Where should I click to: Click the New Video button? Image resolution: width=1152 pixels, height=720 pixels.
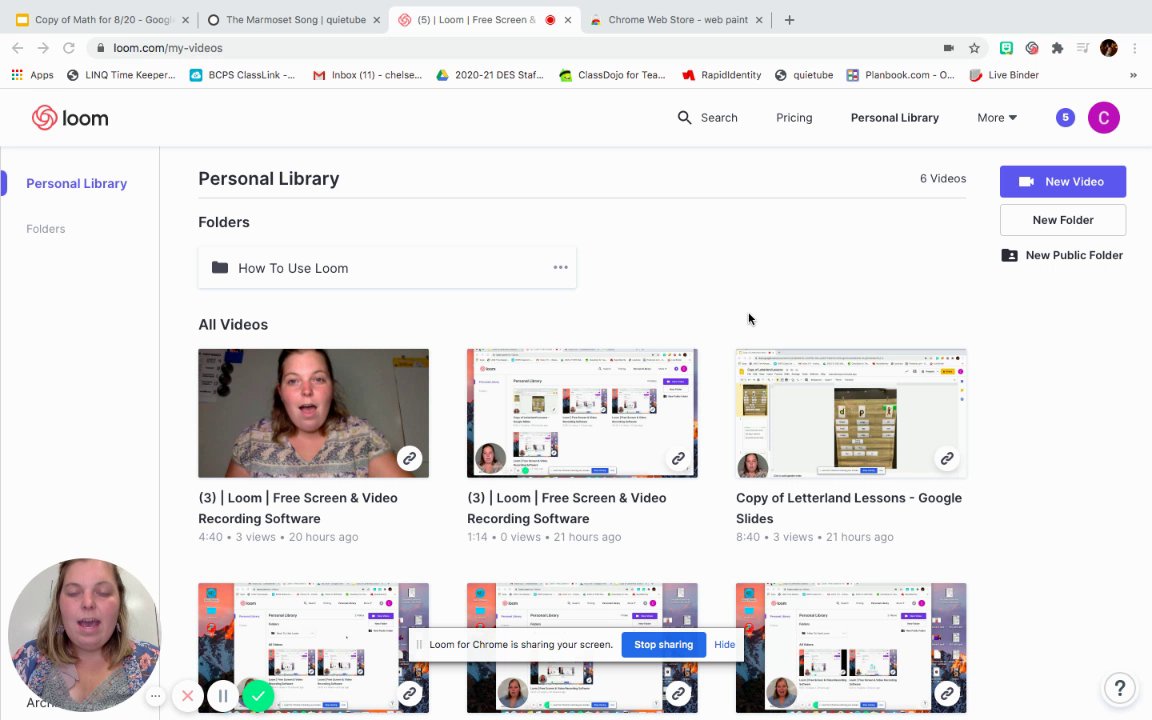(1062, 181)
